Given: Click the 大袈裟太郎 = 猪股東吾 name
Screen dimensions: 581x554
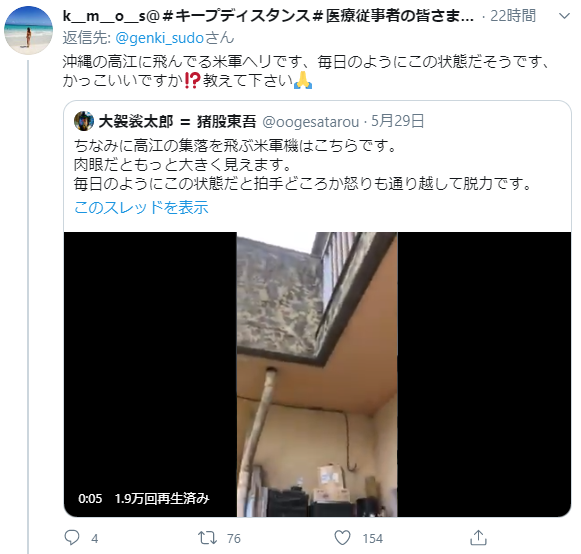Looking at the screenshot, I should tap(177, 122).
